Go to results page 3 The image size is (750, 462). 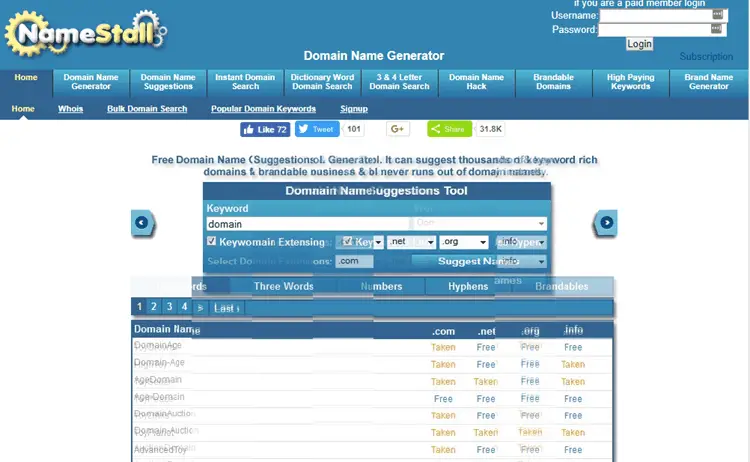[169, 307]
